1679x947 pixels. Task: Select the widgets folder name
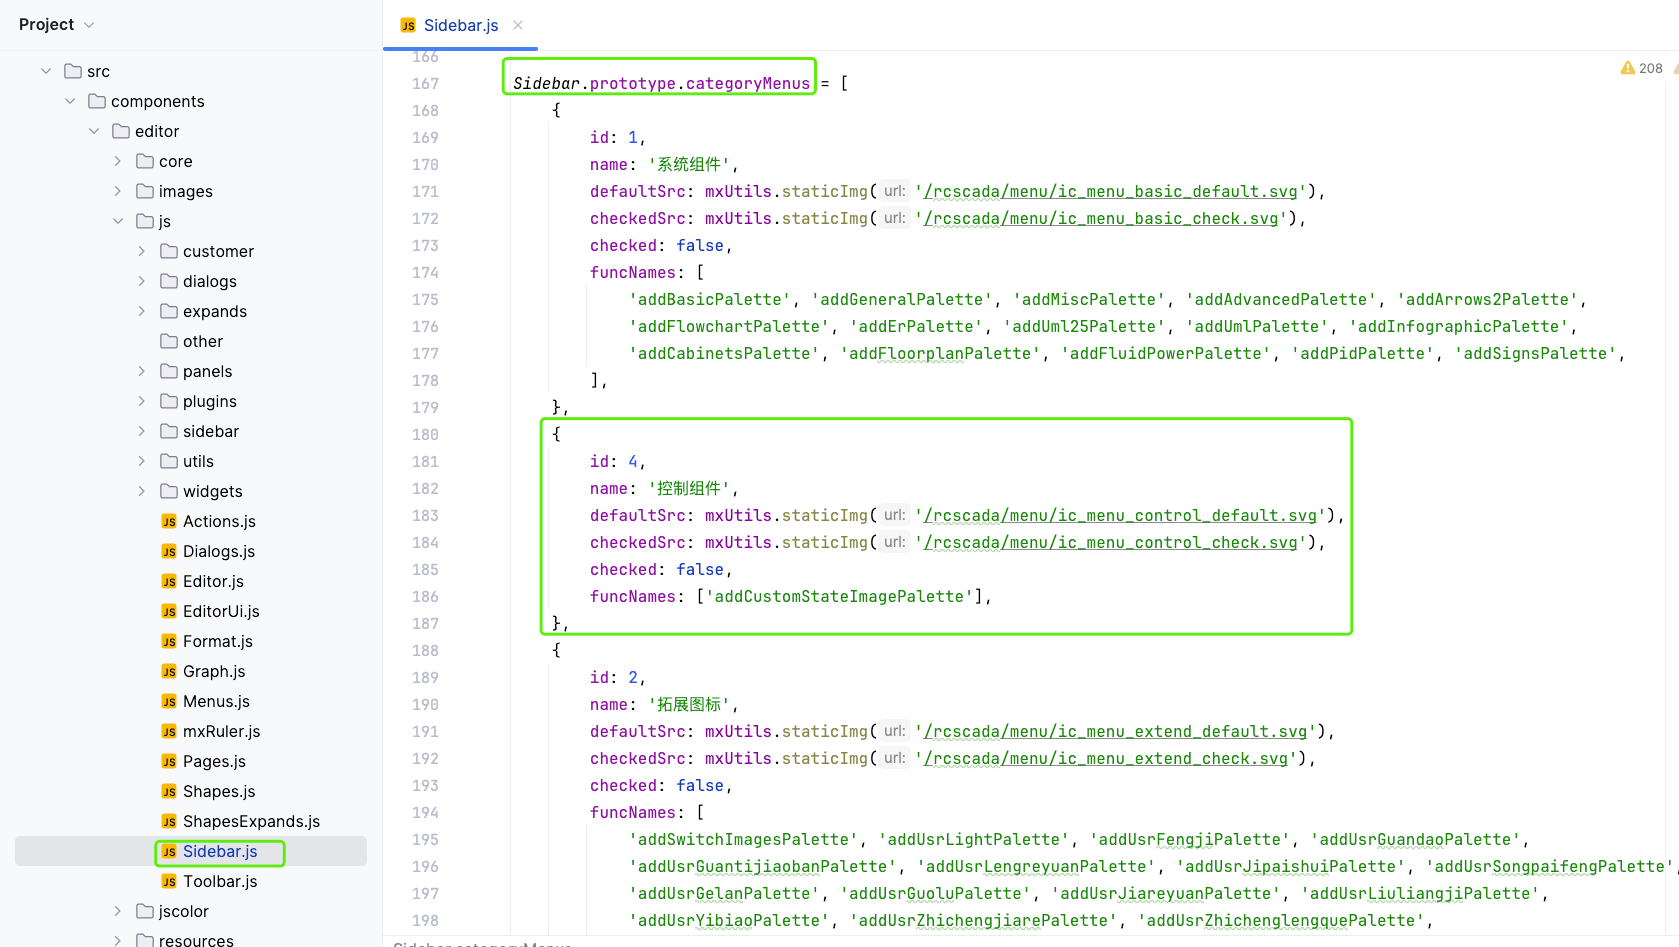coord(212,491)
